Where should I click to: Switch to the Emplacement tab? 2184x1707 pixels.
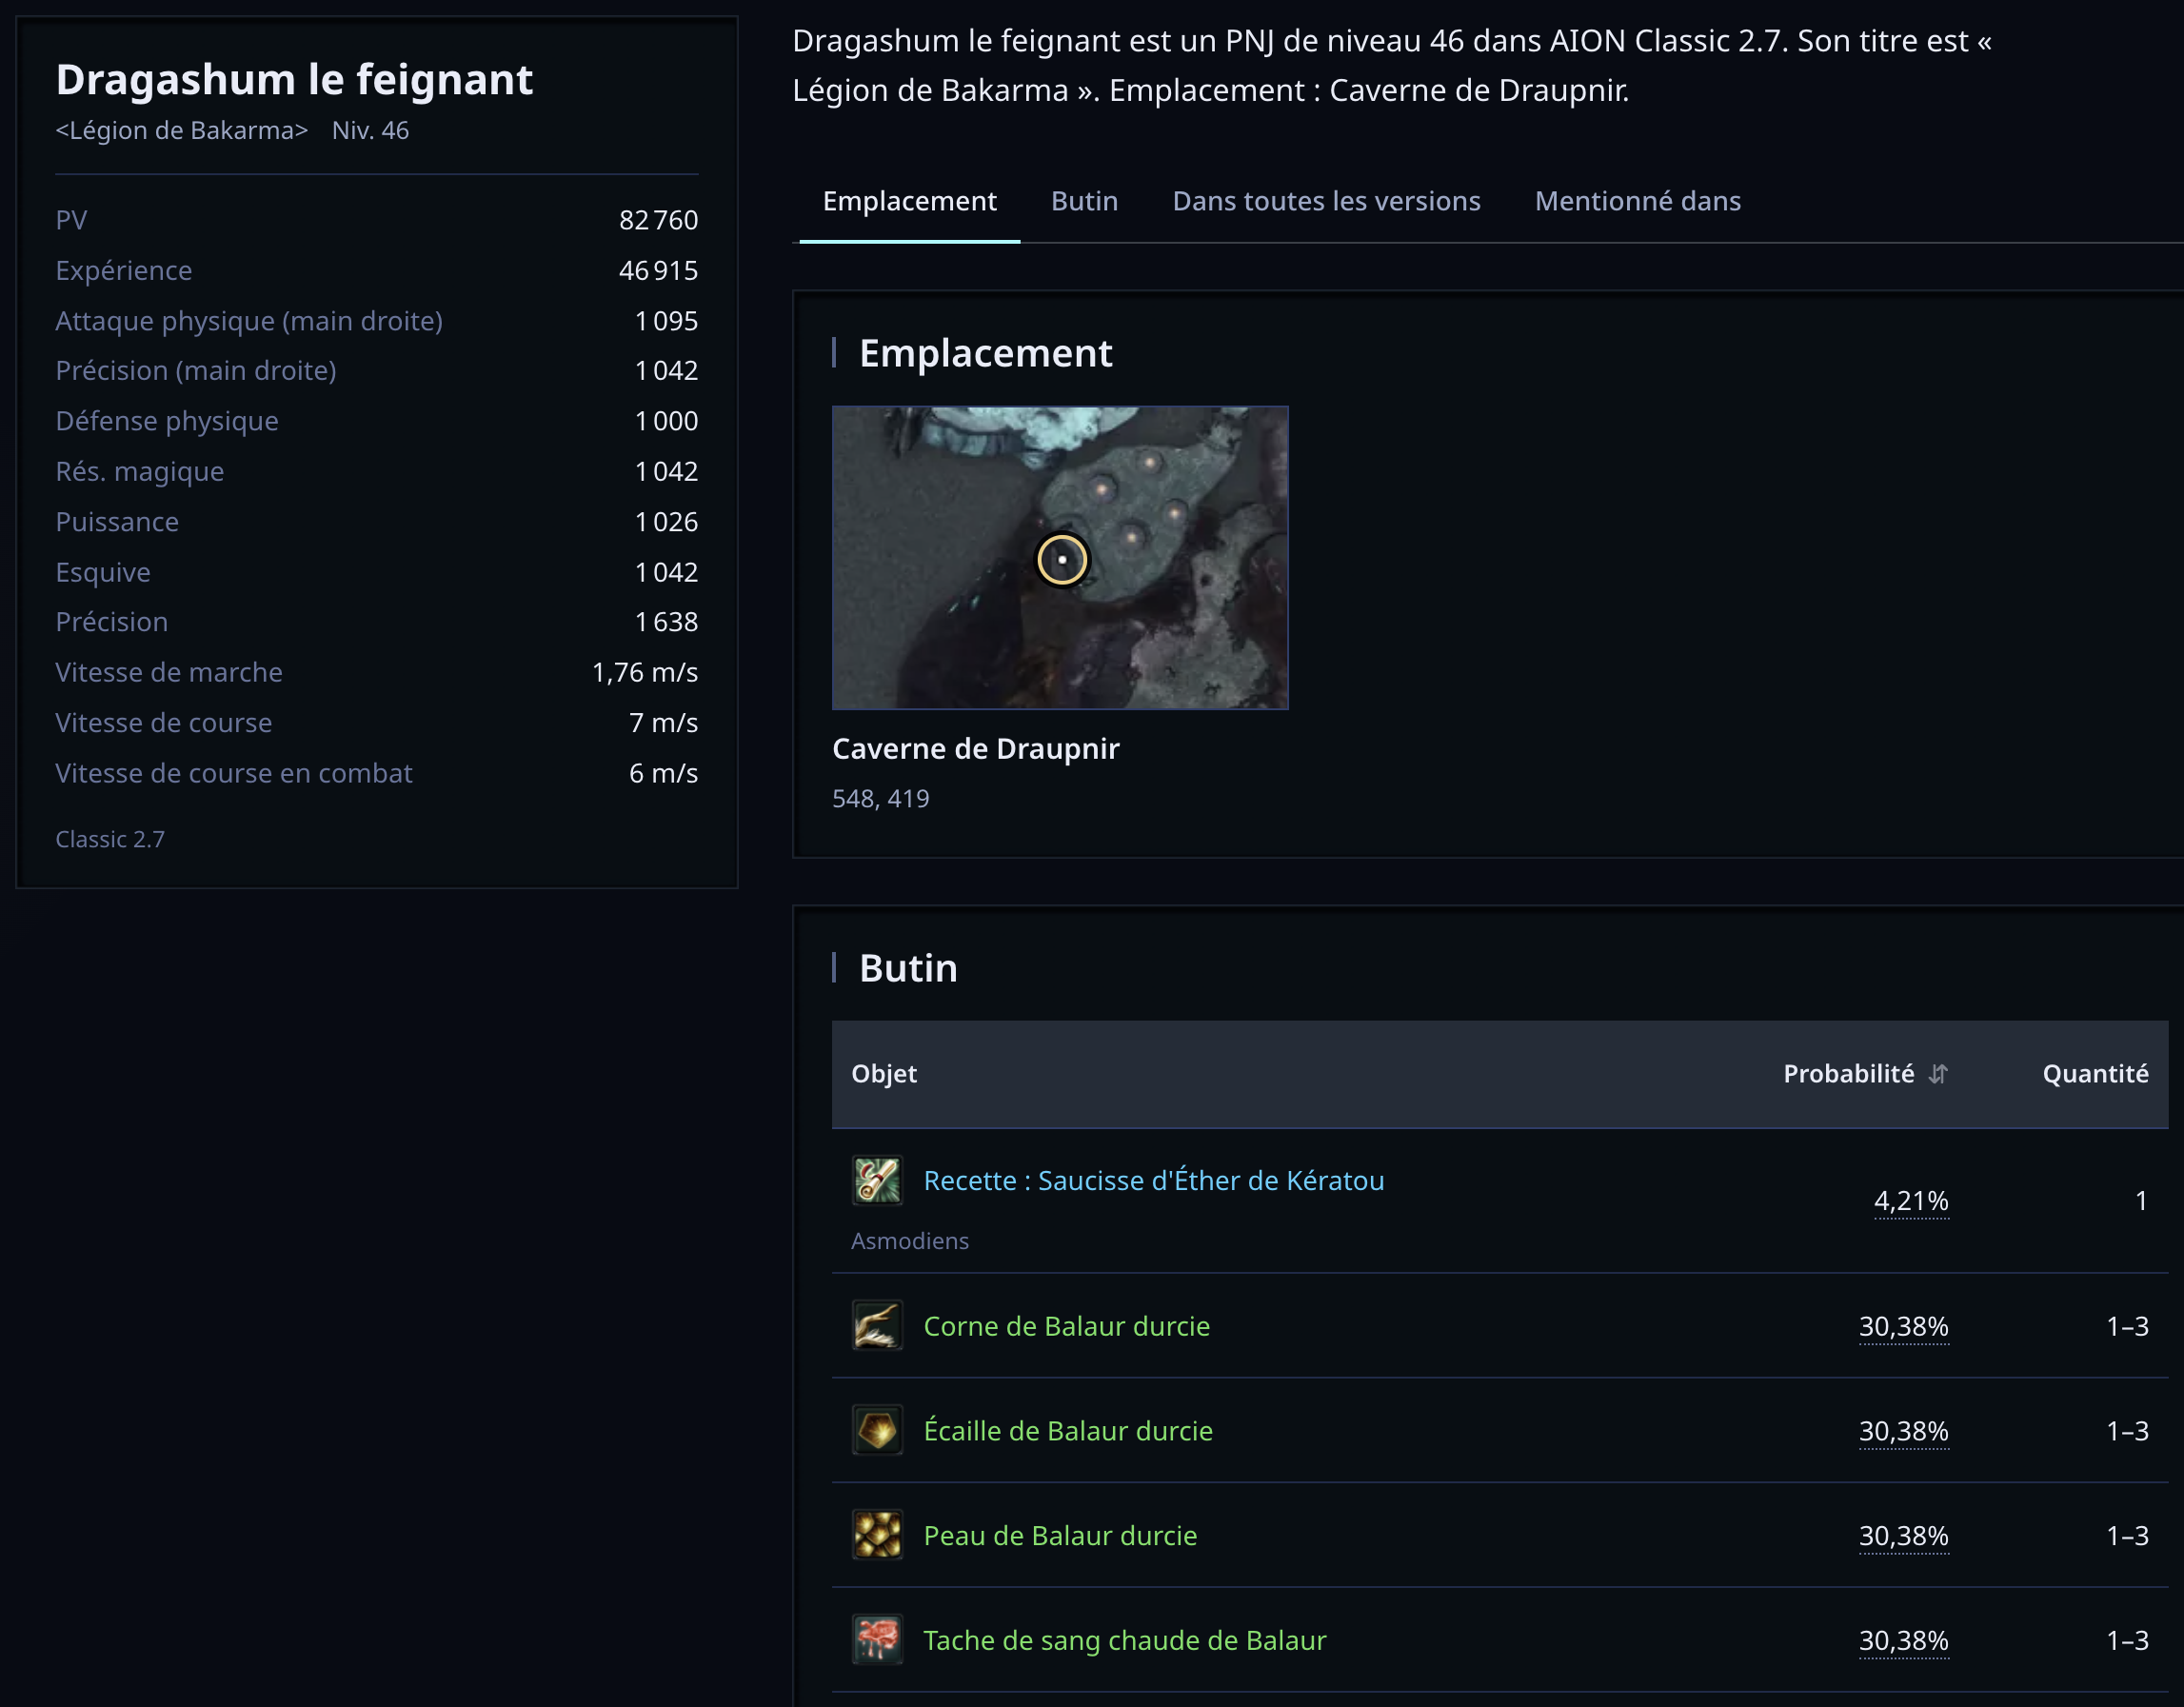(x=909, y=201)
